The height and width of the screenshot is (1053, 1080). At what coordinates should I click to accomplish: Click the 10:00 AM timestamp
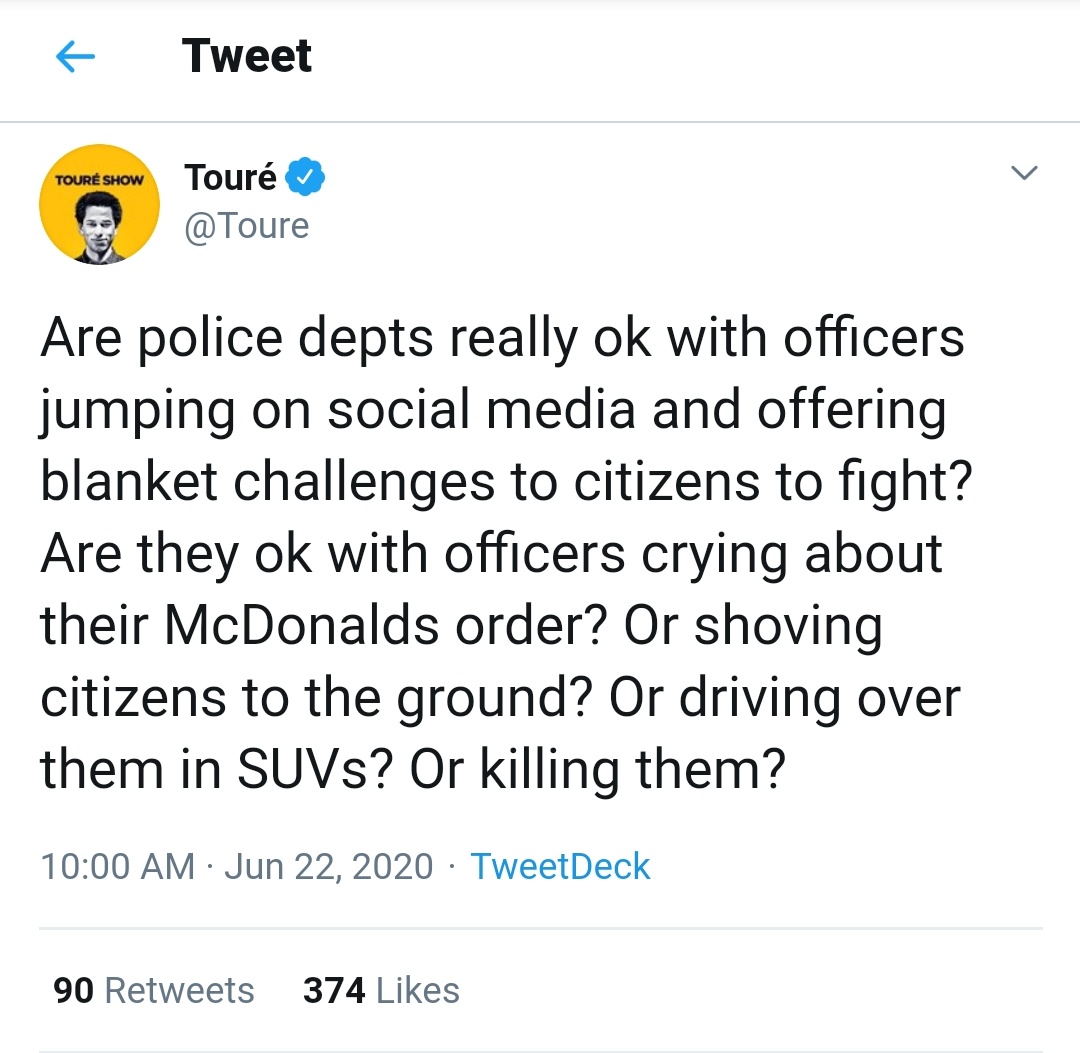[x=118, y=866]
